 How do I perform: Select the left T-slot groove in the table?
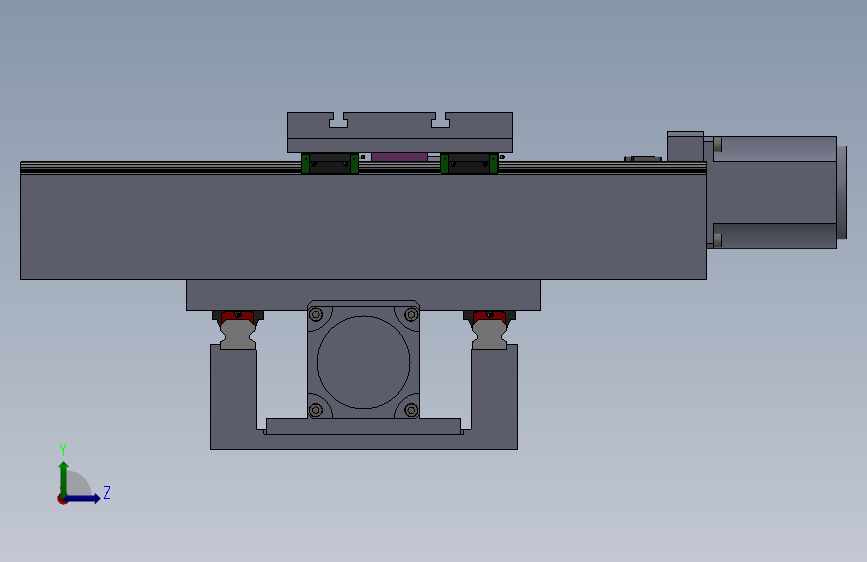point(338,120)
